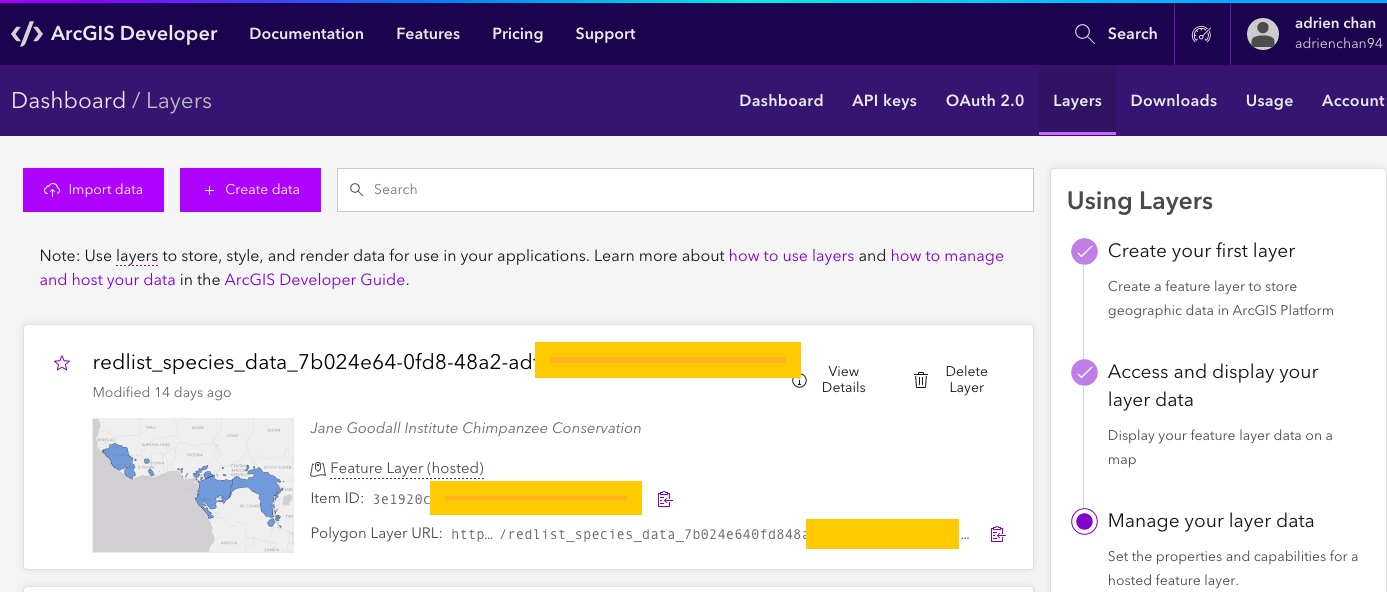
Task: Copy the Polygon Layer URL
Action: [997, 534]
